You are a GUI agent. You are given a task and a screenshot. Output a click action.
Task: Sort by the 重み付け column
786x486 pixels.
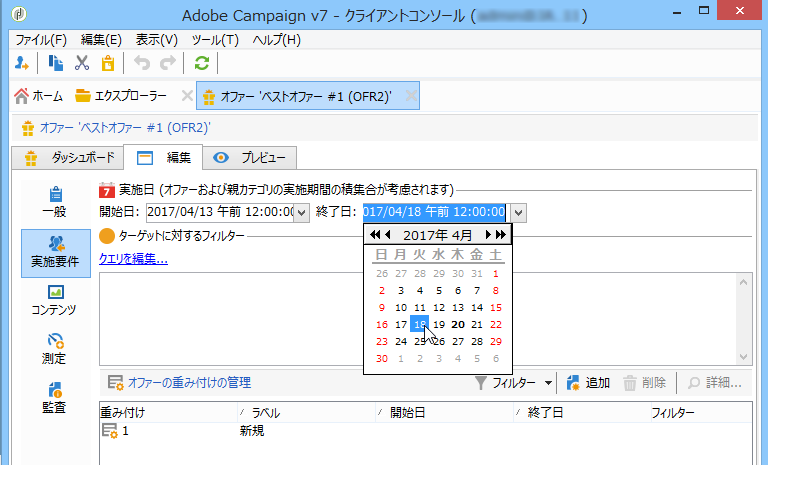168,413
